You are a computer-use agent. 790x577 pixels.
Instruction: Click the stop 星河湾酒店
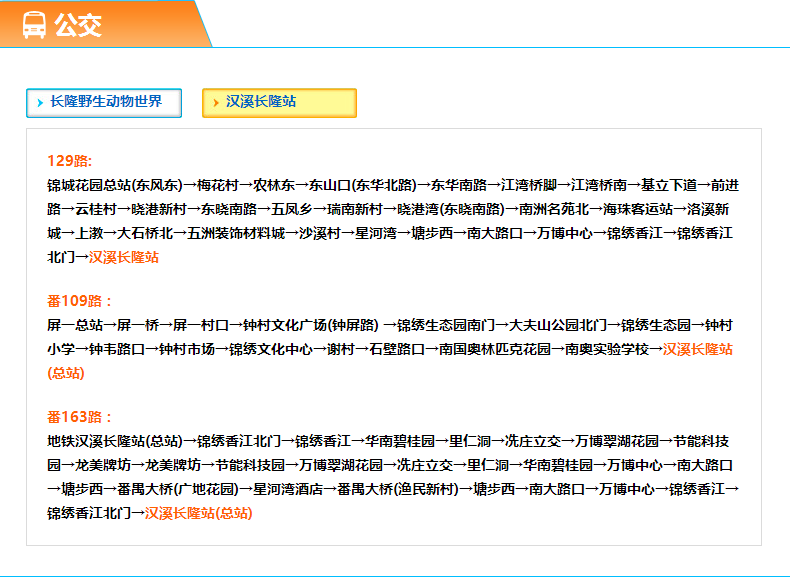coord(288,489)
